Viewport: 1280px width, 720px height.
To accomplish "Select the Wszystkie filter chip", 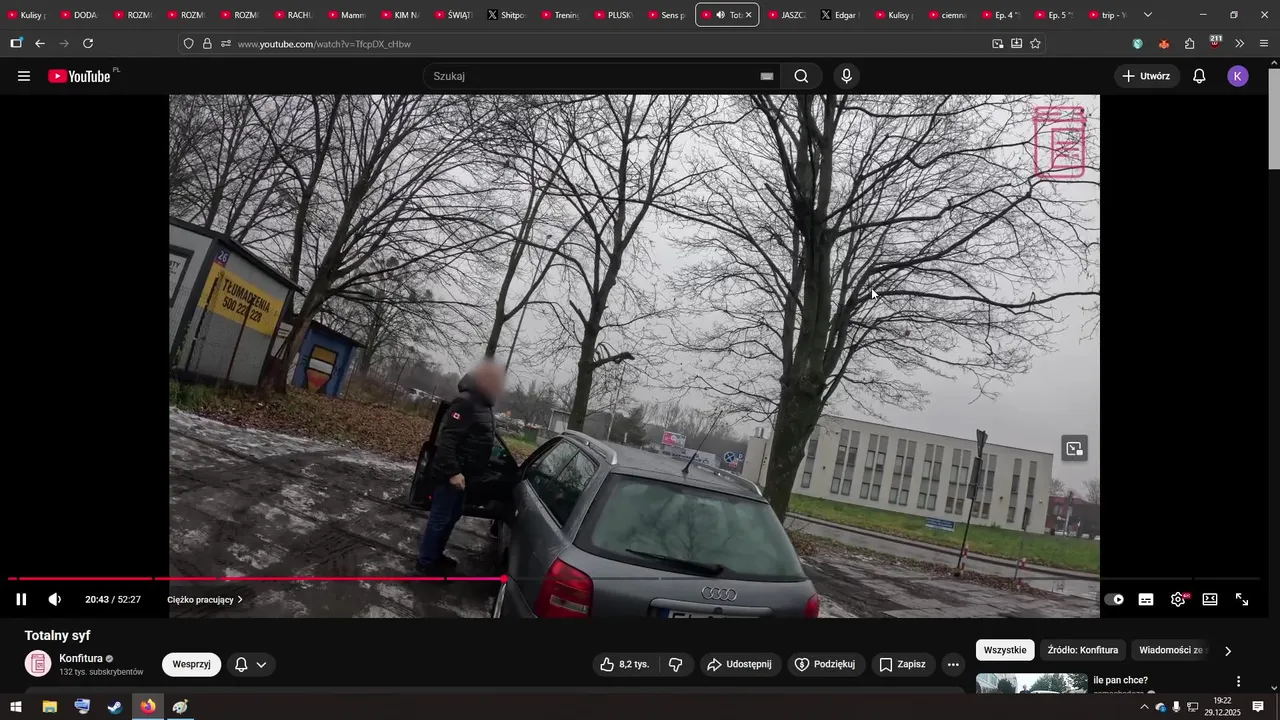I will coord(1005,650).
